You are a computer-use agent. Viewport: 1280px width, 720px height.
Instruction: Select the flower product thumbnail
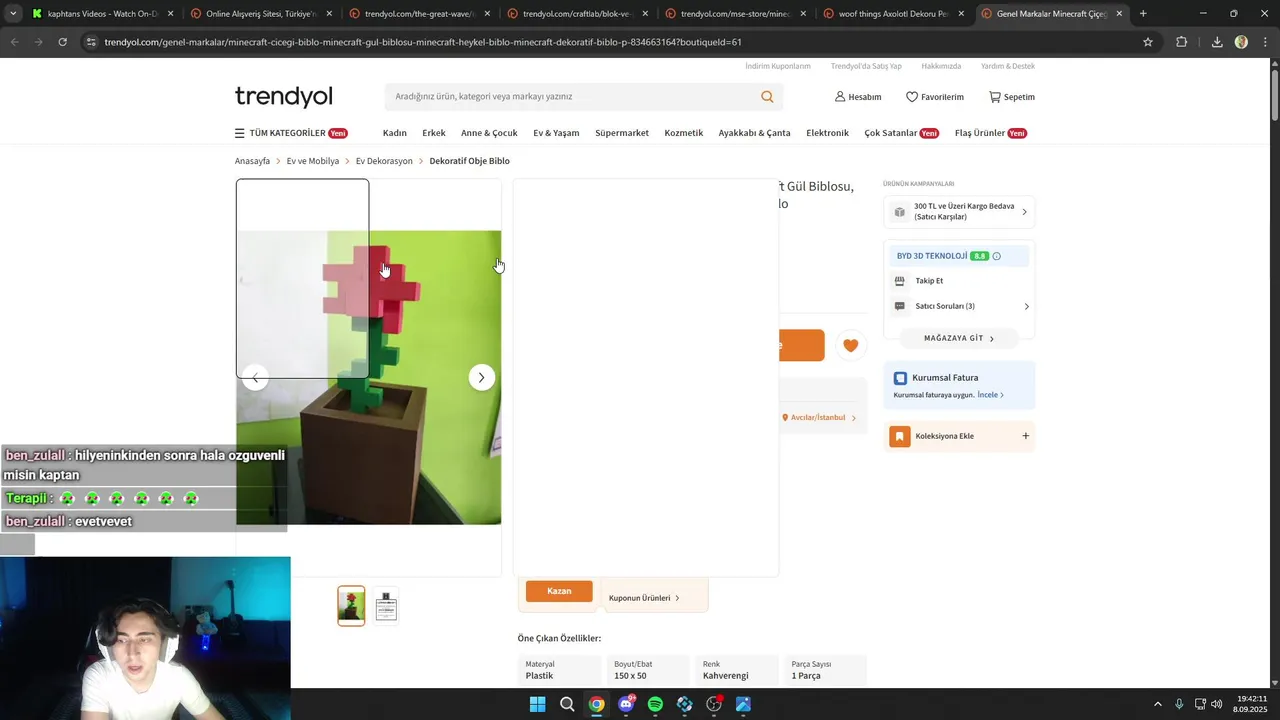(x=351, y=606)
